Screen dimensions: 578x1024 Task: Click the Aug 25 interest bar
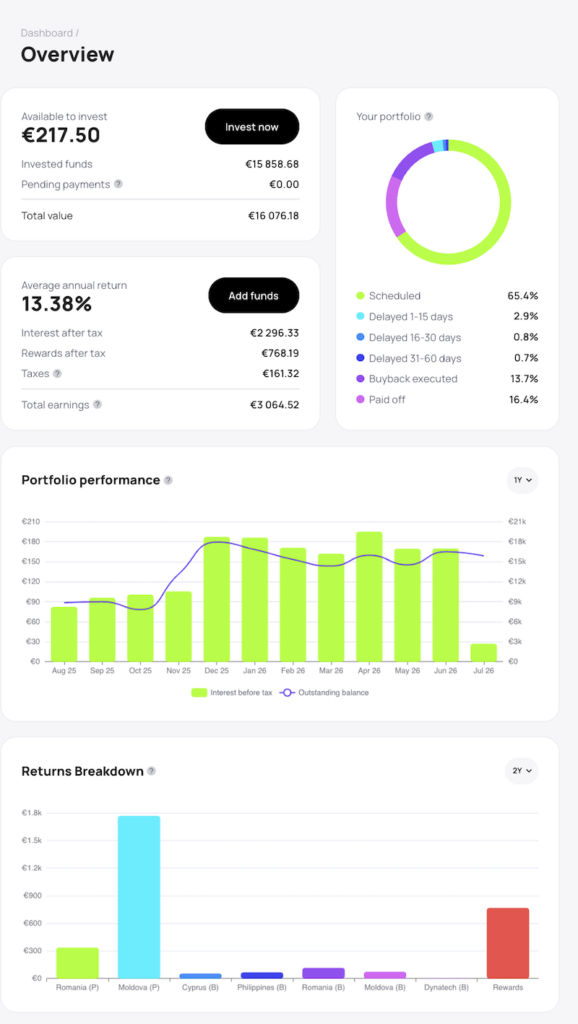[x=64, y=634]
